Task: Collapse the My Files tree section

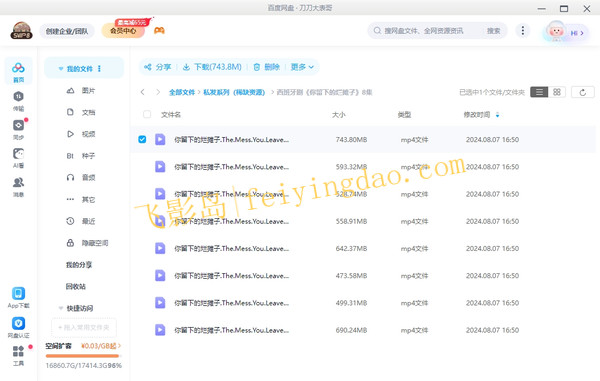Action: point(61,69)
